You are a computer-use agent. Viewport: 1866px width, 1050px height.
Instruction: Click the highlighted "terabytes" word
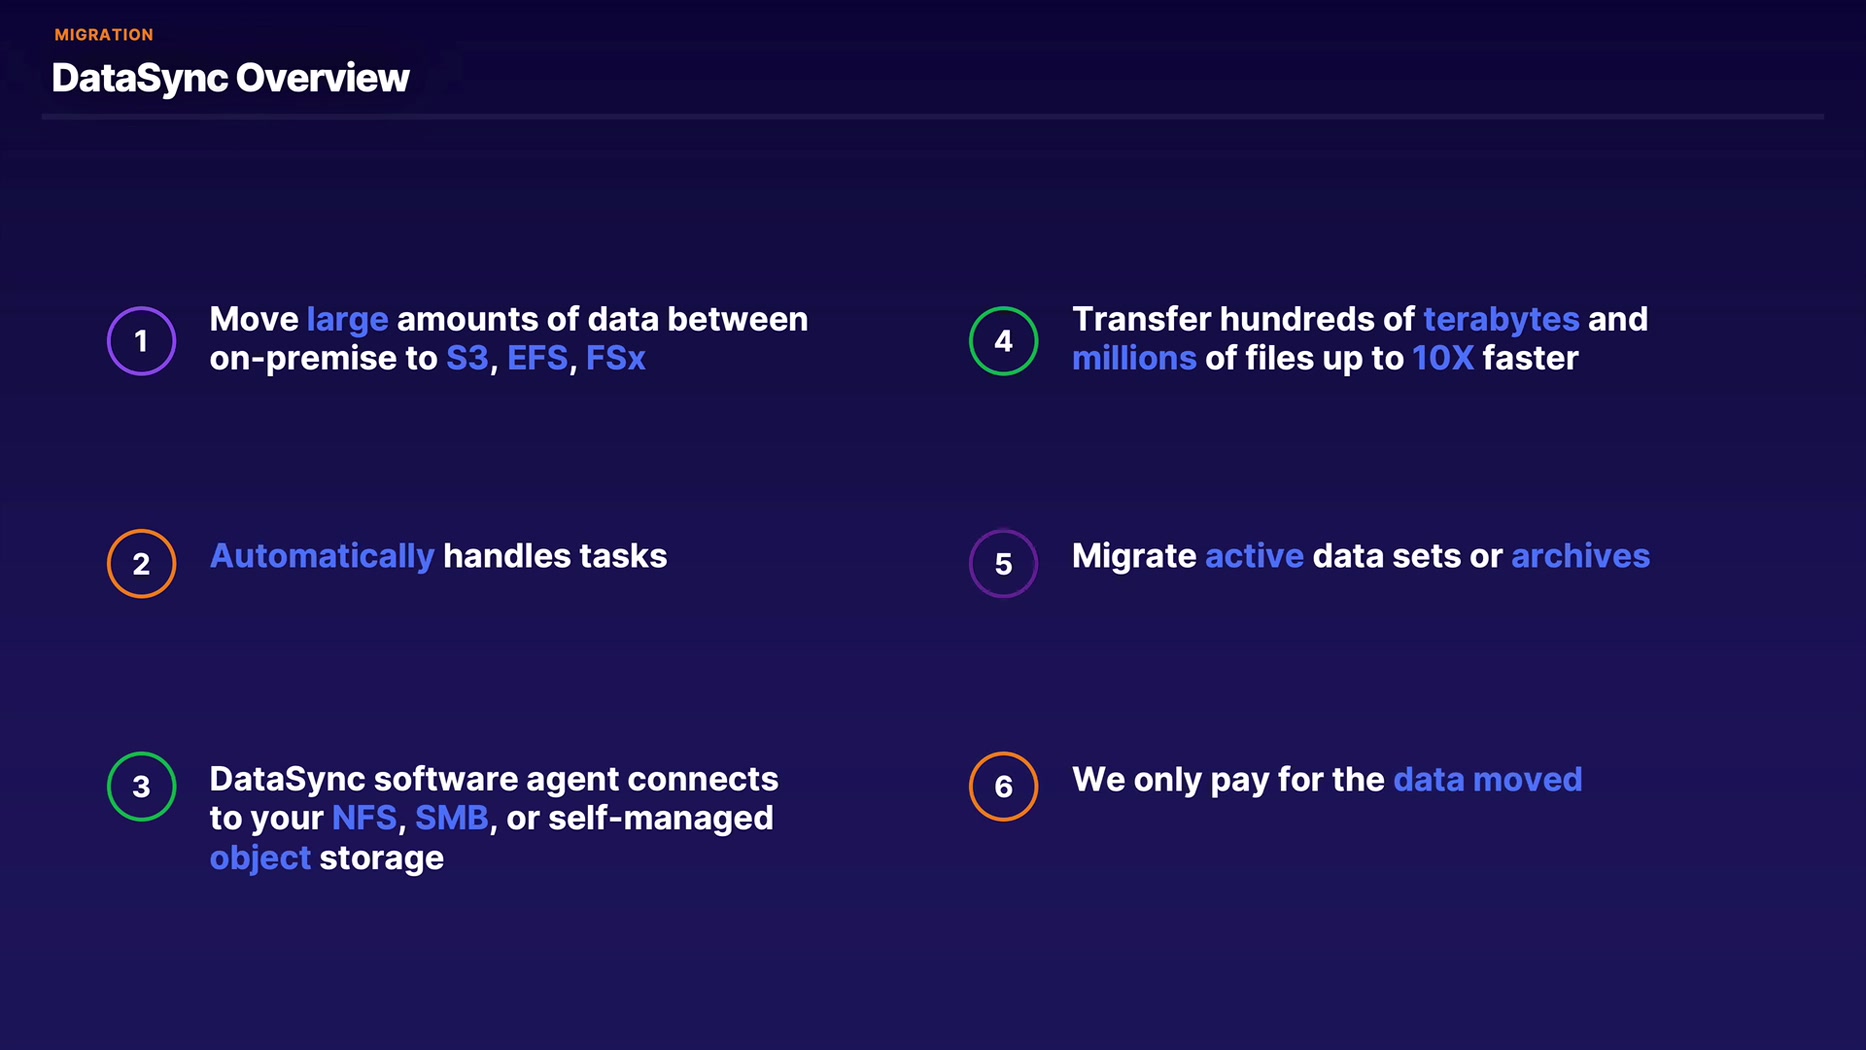(x=1501, y=319)
